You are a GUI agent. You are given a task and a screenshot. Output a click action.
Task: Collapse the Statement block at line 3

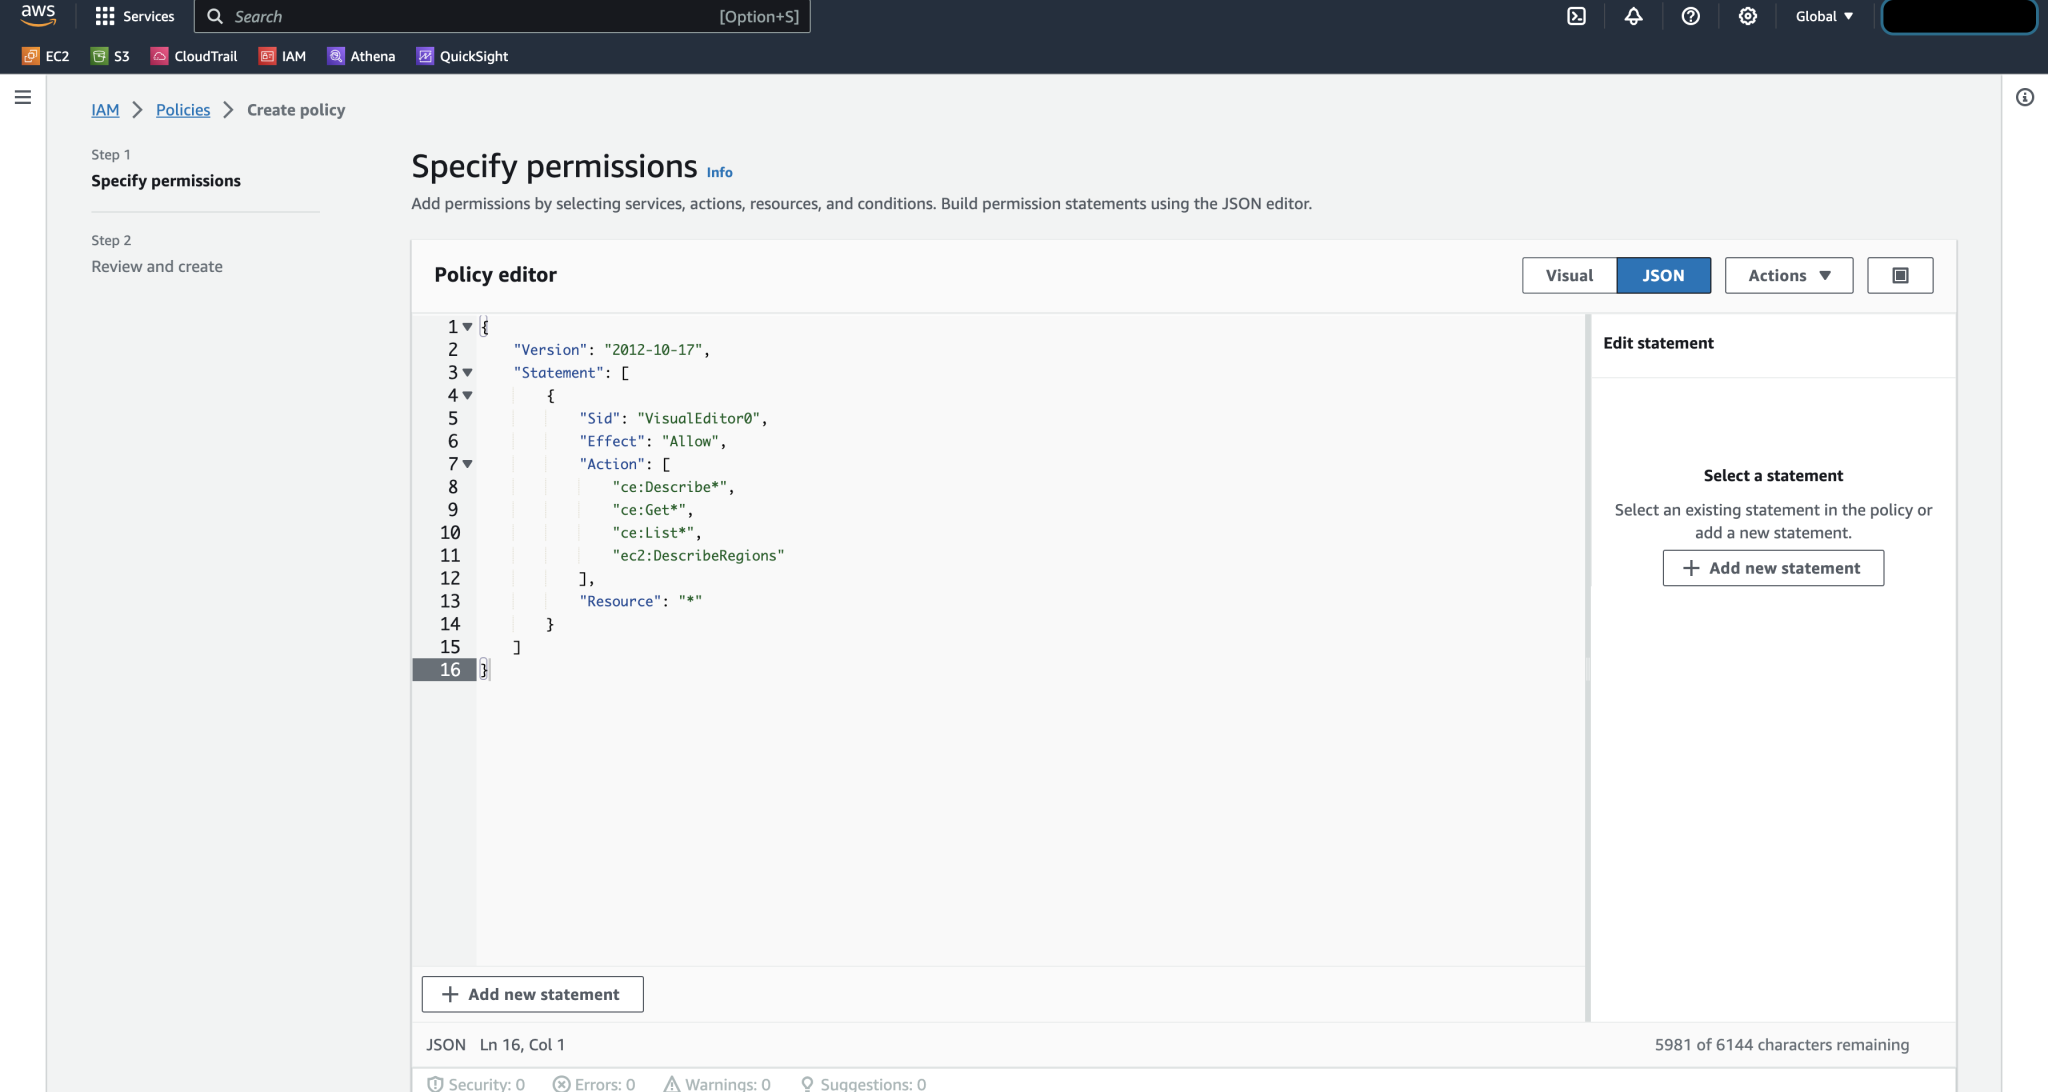(468, 372)
